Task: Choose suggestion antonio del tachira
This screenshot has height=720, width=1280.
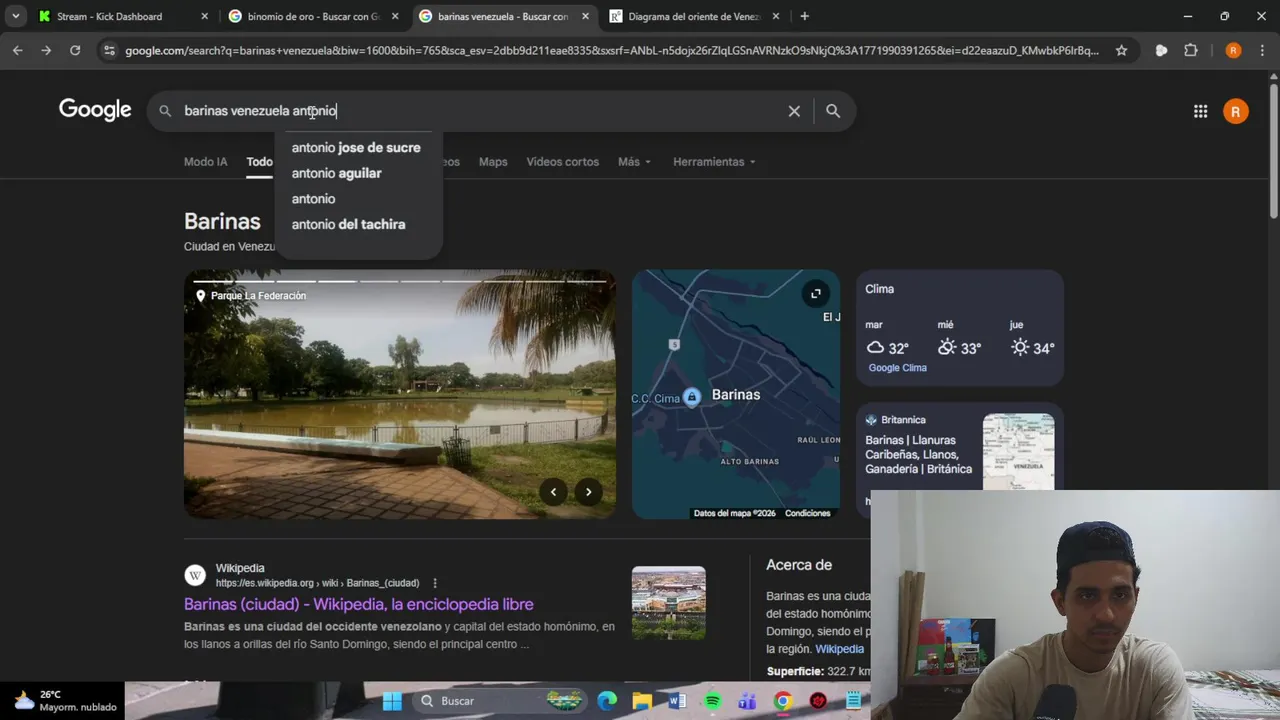Action: tap(358, 224)
